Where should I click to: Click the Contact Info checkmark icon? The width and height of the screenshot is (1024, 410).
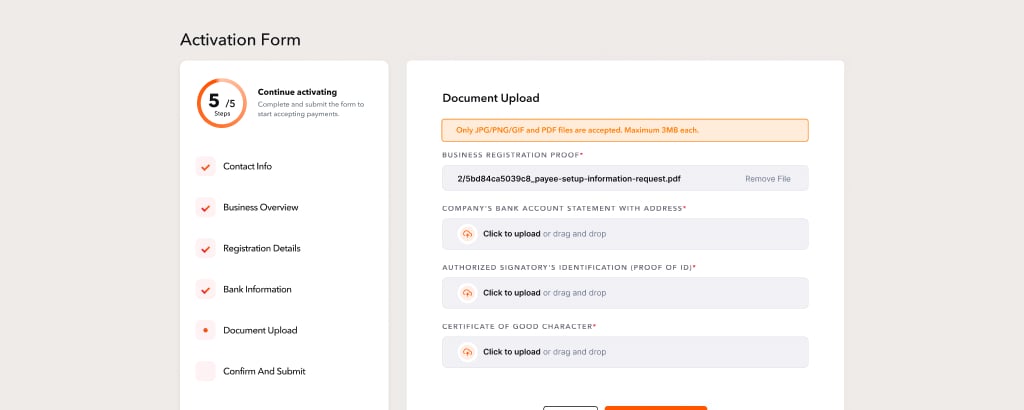pos(205,166)
